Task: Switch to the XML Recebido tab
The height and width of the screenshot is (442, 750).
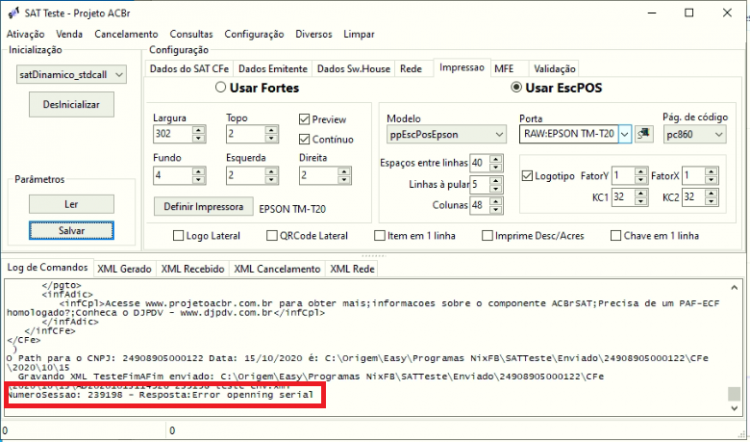Action: [x=193, y=269]
